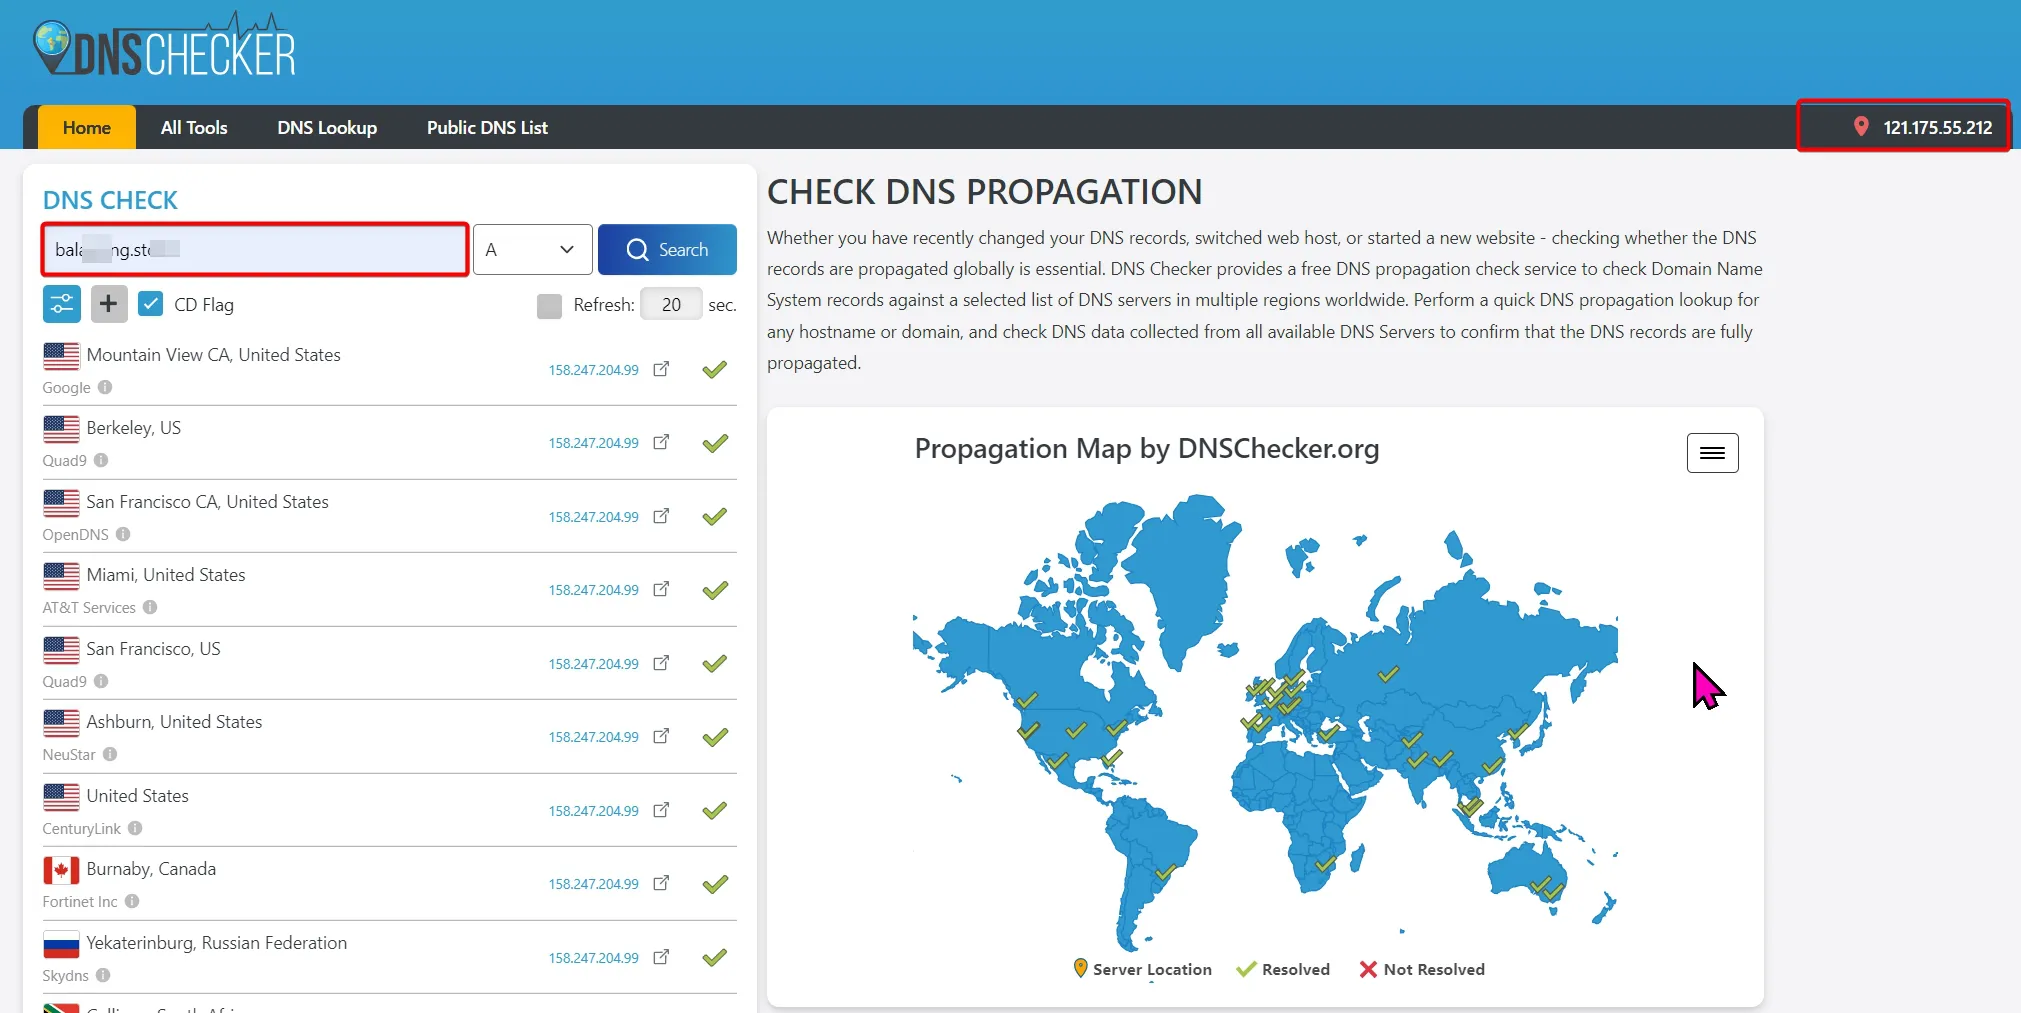The height and width of the screenshot is (1013, 2021).
Task: Open external link for Ashburn result
Action: [661, 736]
